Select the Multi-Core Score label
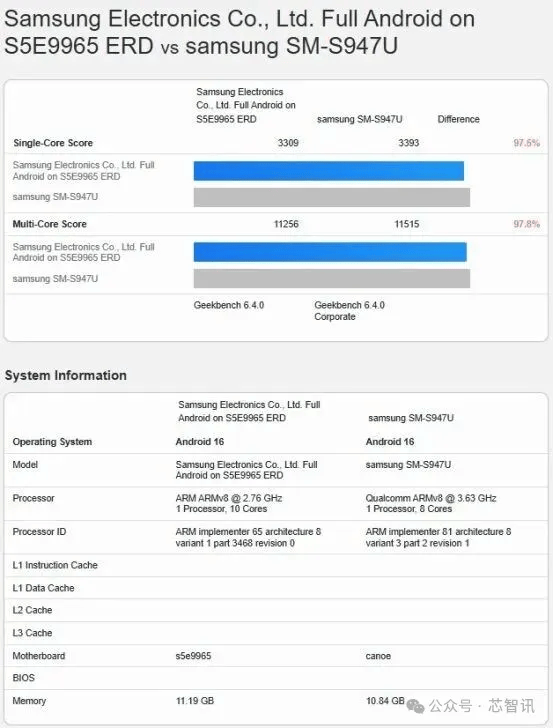 pyautogui.click(x=50, y=224)
